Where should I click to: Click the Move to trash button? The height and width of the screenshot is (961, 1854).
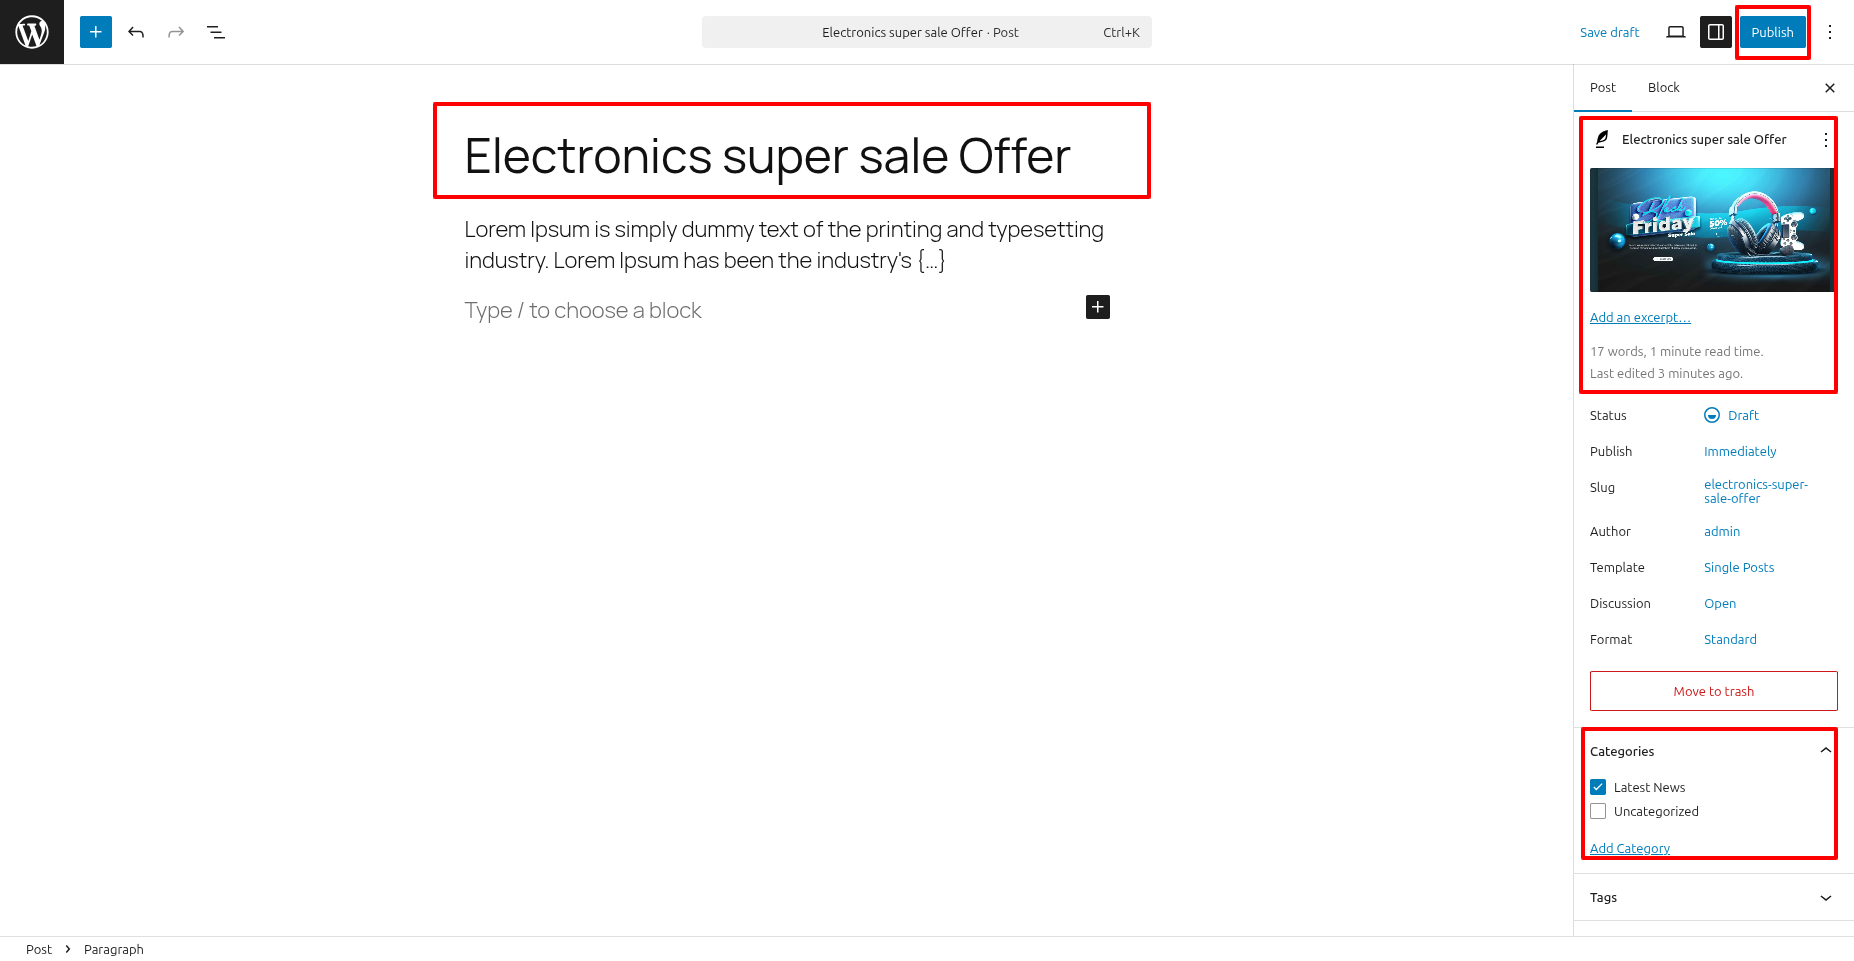click(1713, 691)
